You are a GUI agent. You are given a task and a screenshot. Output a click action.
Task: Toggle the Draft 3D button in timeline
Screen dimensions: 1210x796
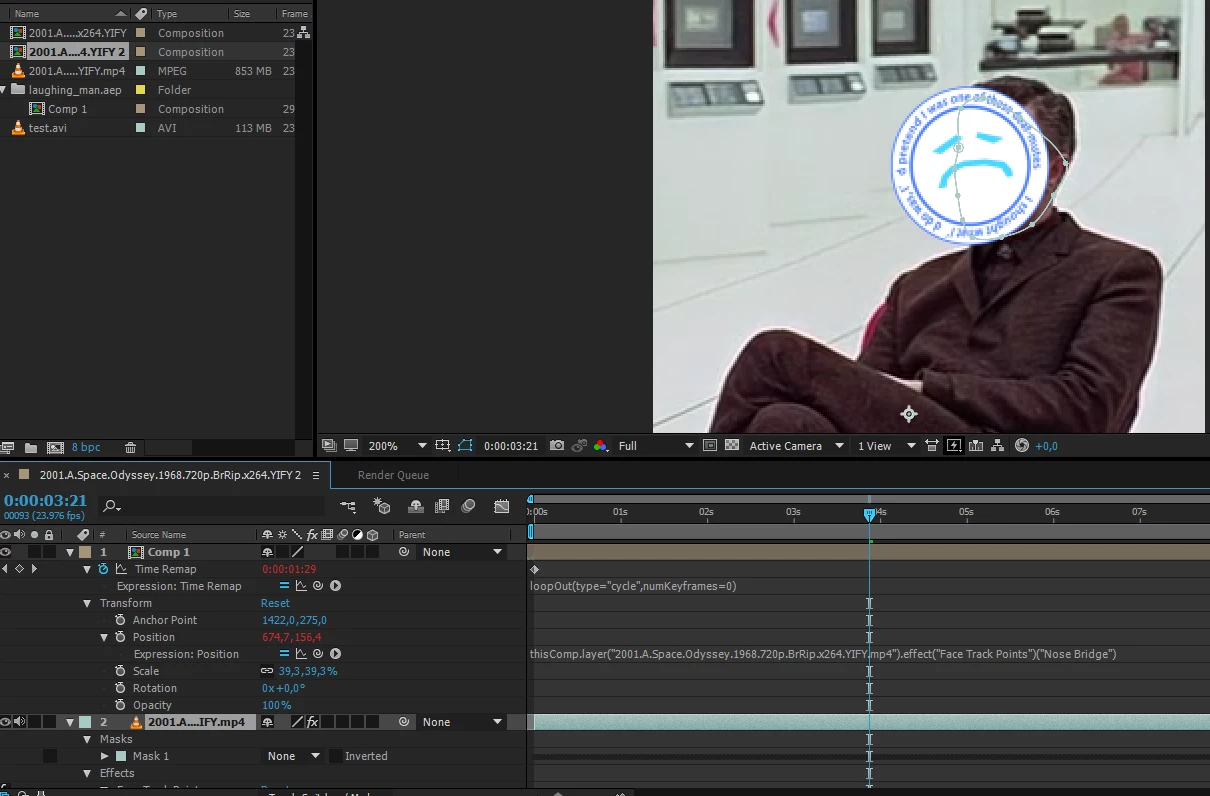[381, 506]
